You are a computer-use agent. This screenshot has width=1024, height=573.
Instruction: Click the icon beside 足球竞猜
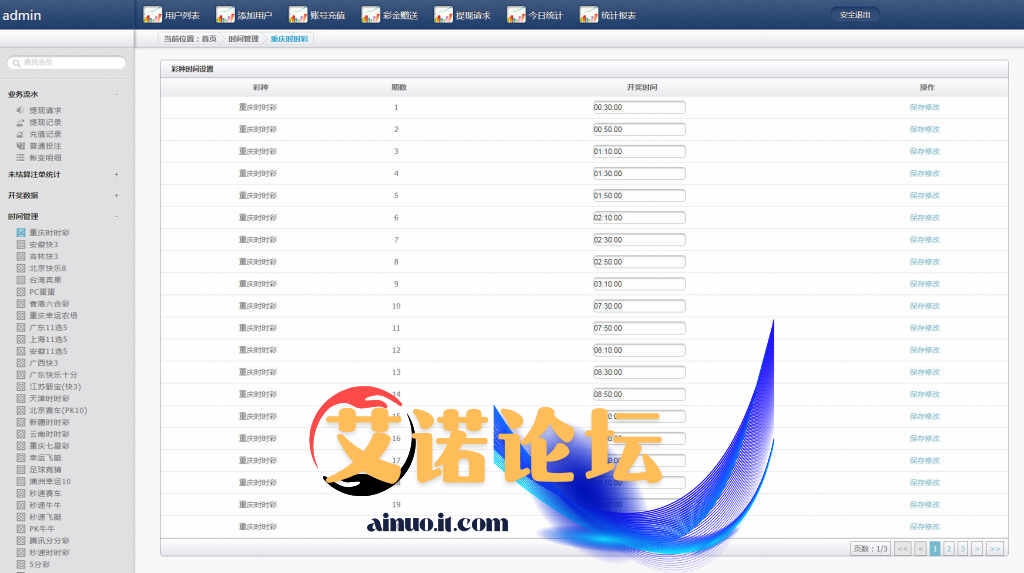tap(21, 469)
